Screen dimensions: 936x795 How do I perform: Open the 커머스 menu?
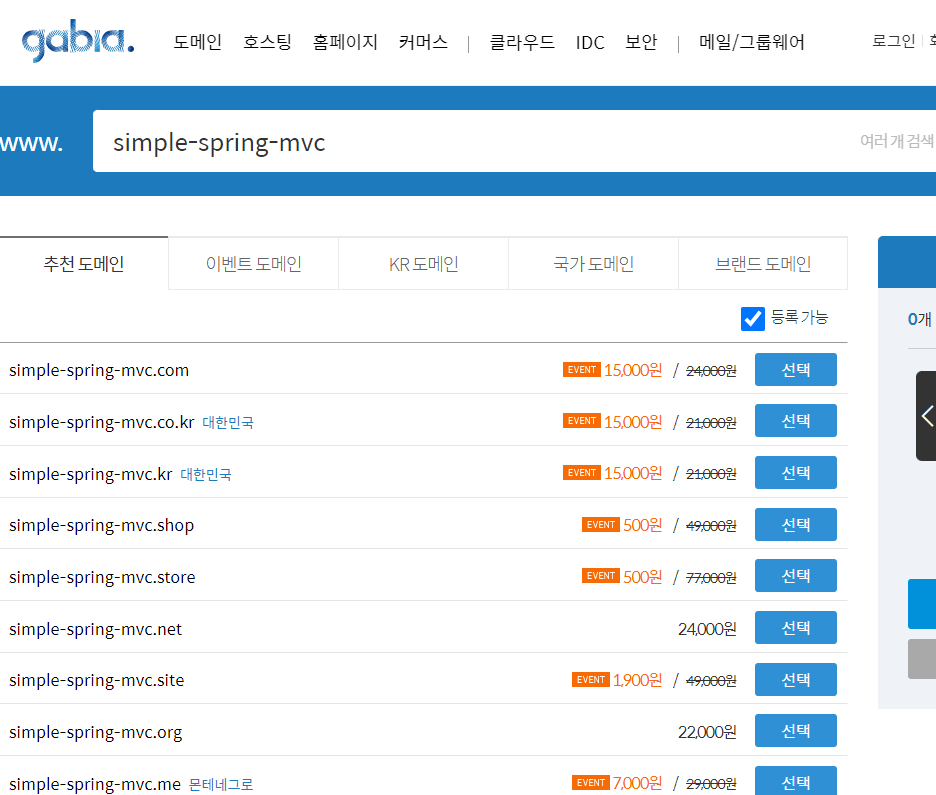coord(423,42)
